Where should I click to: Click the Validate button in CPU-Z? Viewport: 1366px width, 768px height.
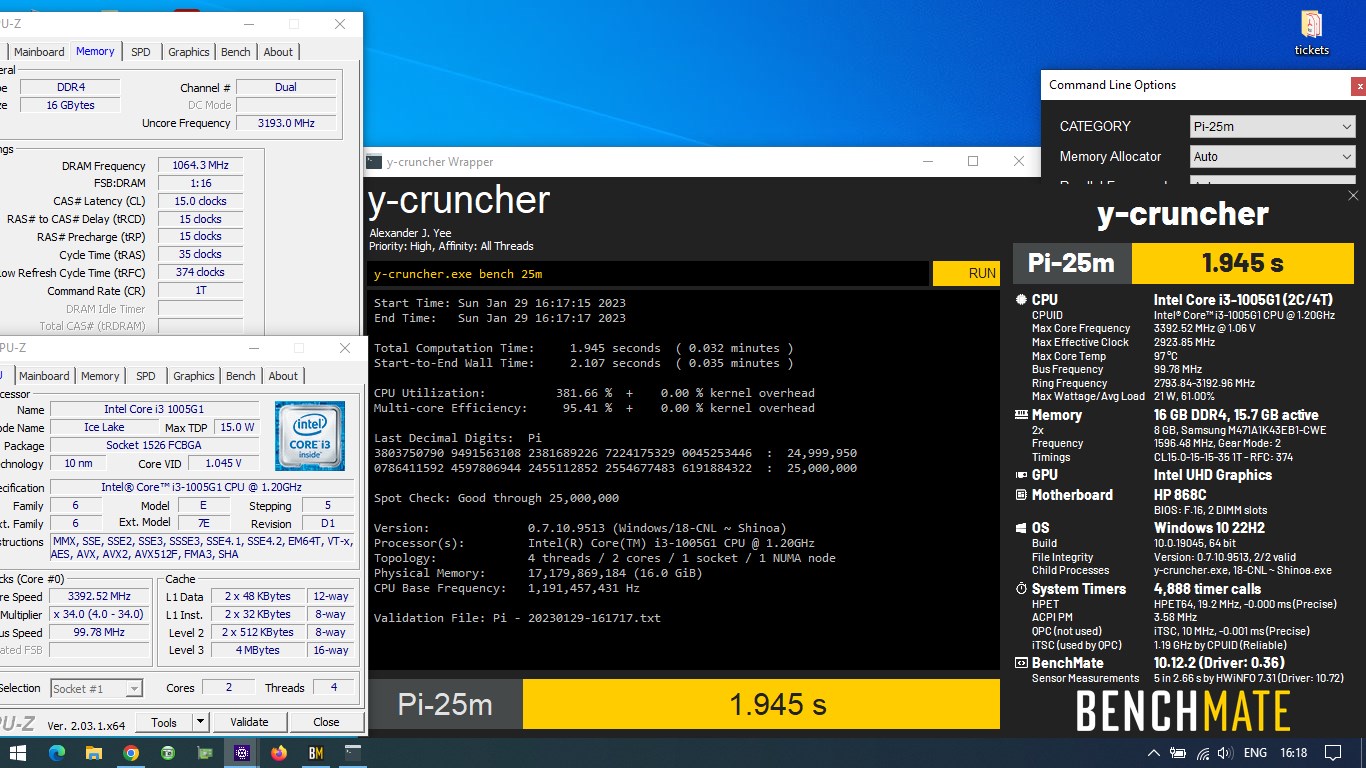[249, 722]
